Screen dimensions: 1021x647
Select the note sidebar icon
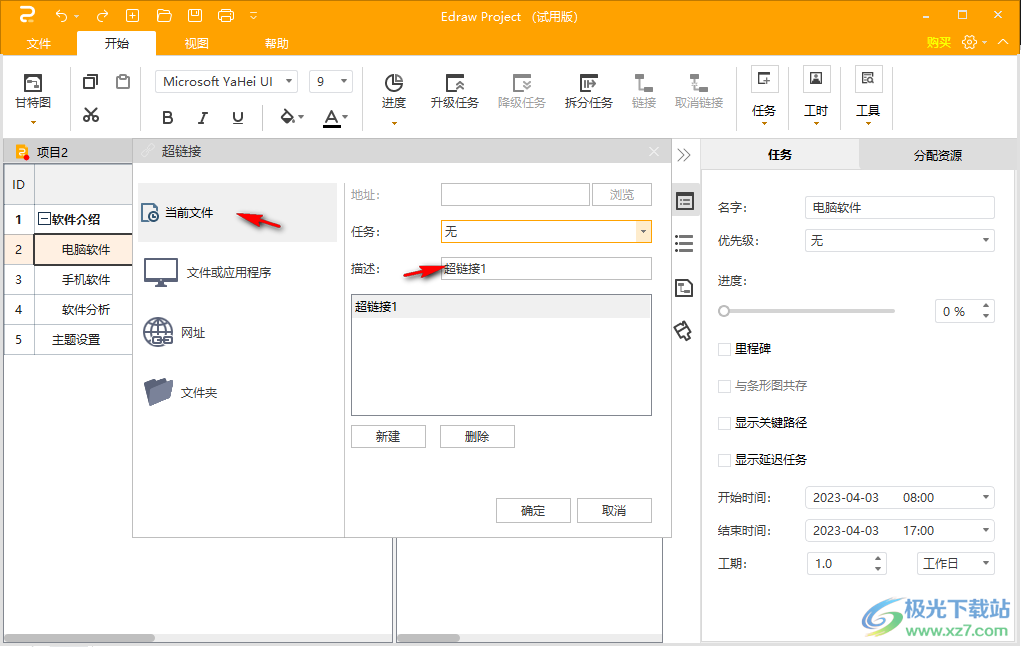tap(684, 288)
